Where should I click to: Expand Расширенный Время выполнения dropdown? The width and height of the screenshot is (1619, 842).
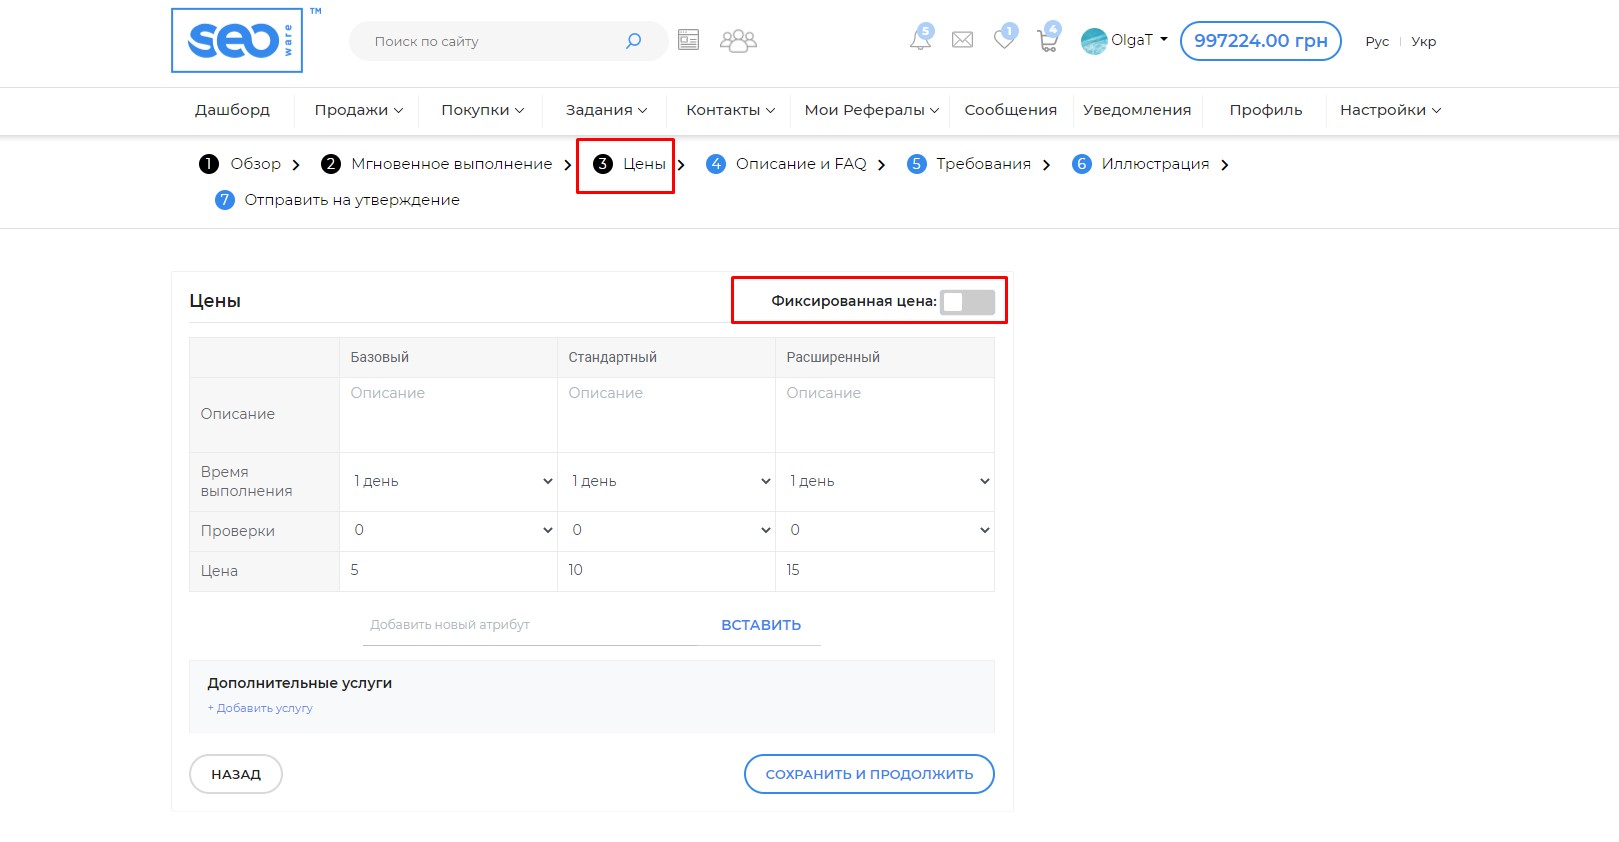pos(885,481)
